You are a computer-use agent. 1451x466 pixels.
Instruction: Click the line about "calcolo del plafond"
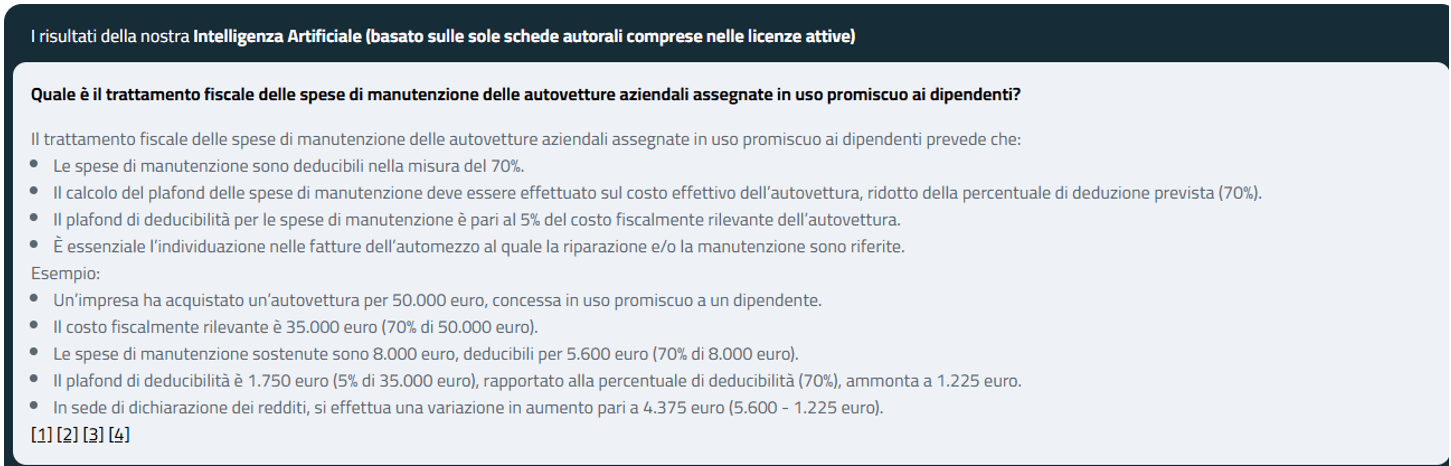coord(657,192)
